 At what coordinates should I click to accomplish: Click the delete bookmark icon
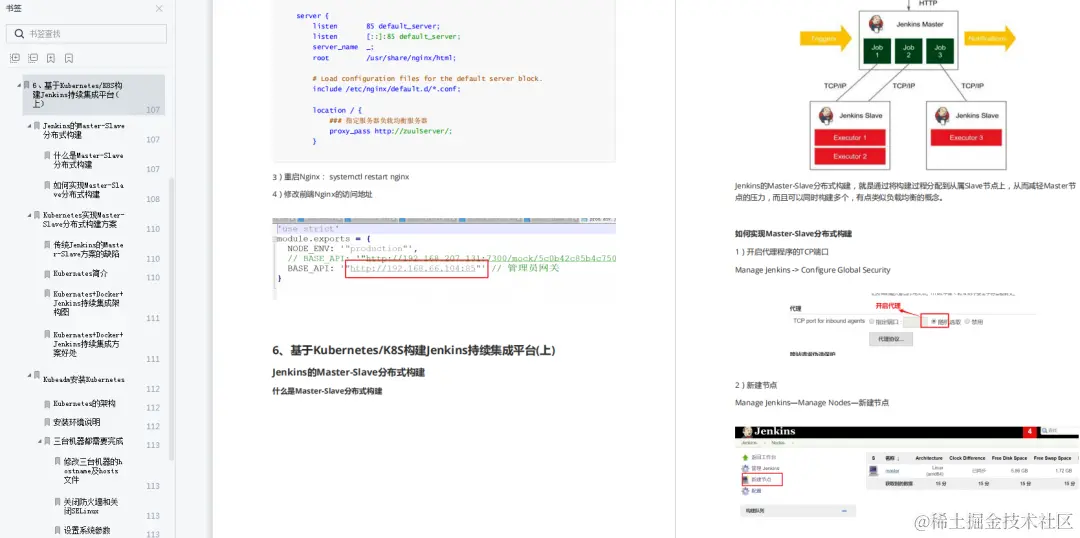[69, 59]
